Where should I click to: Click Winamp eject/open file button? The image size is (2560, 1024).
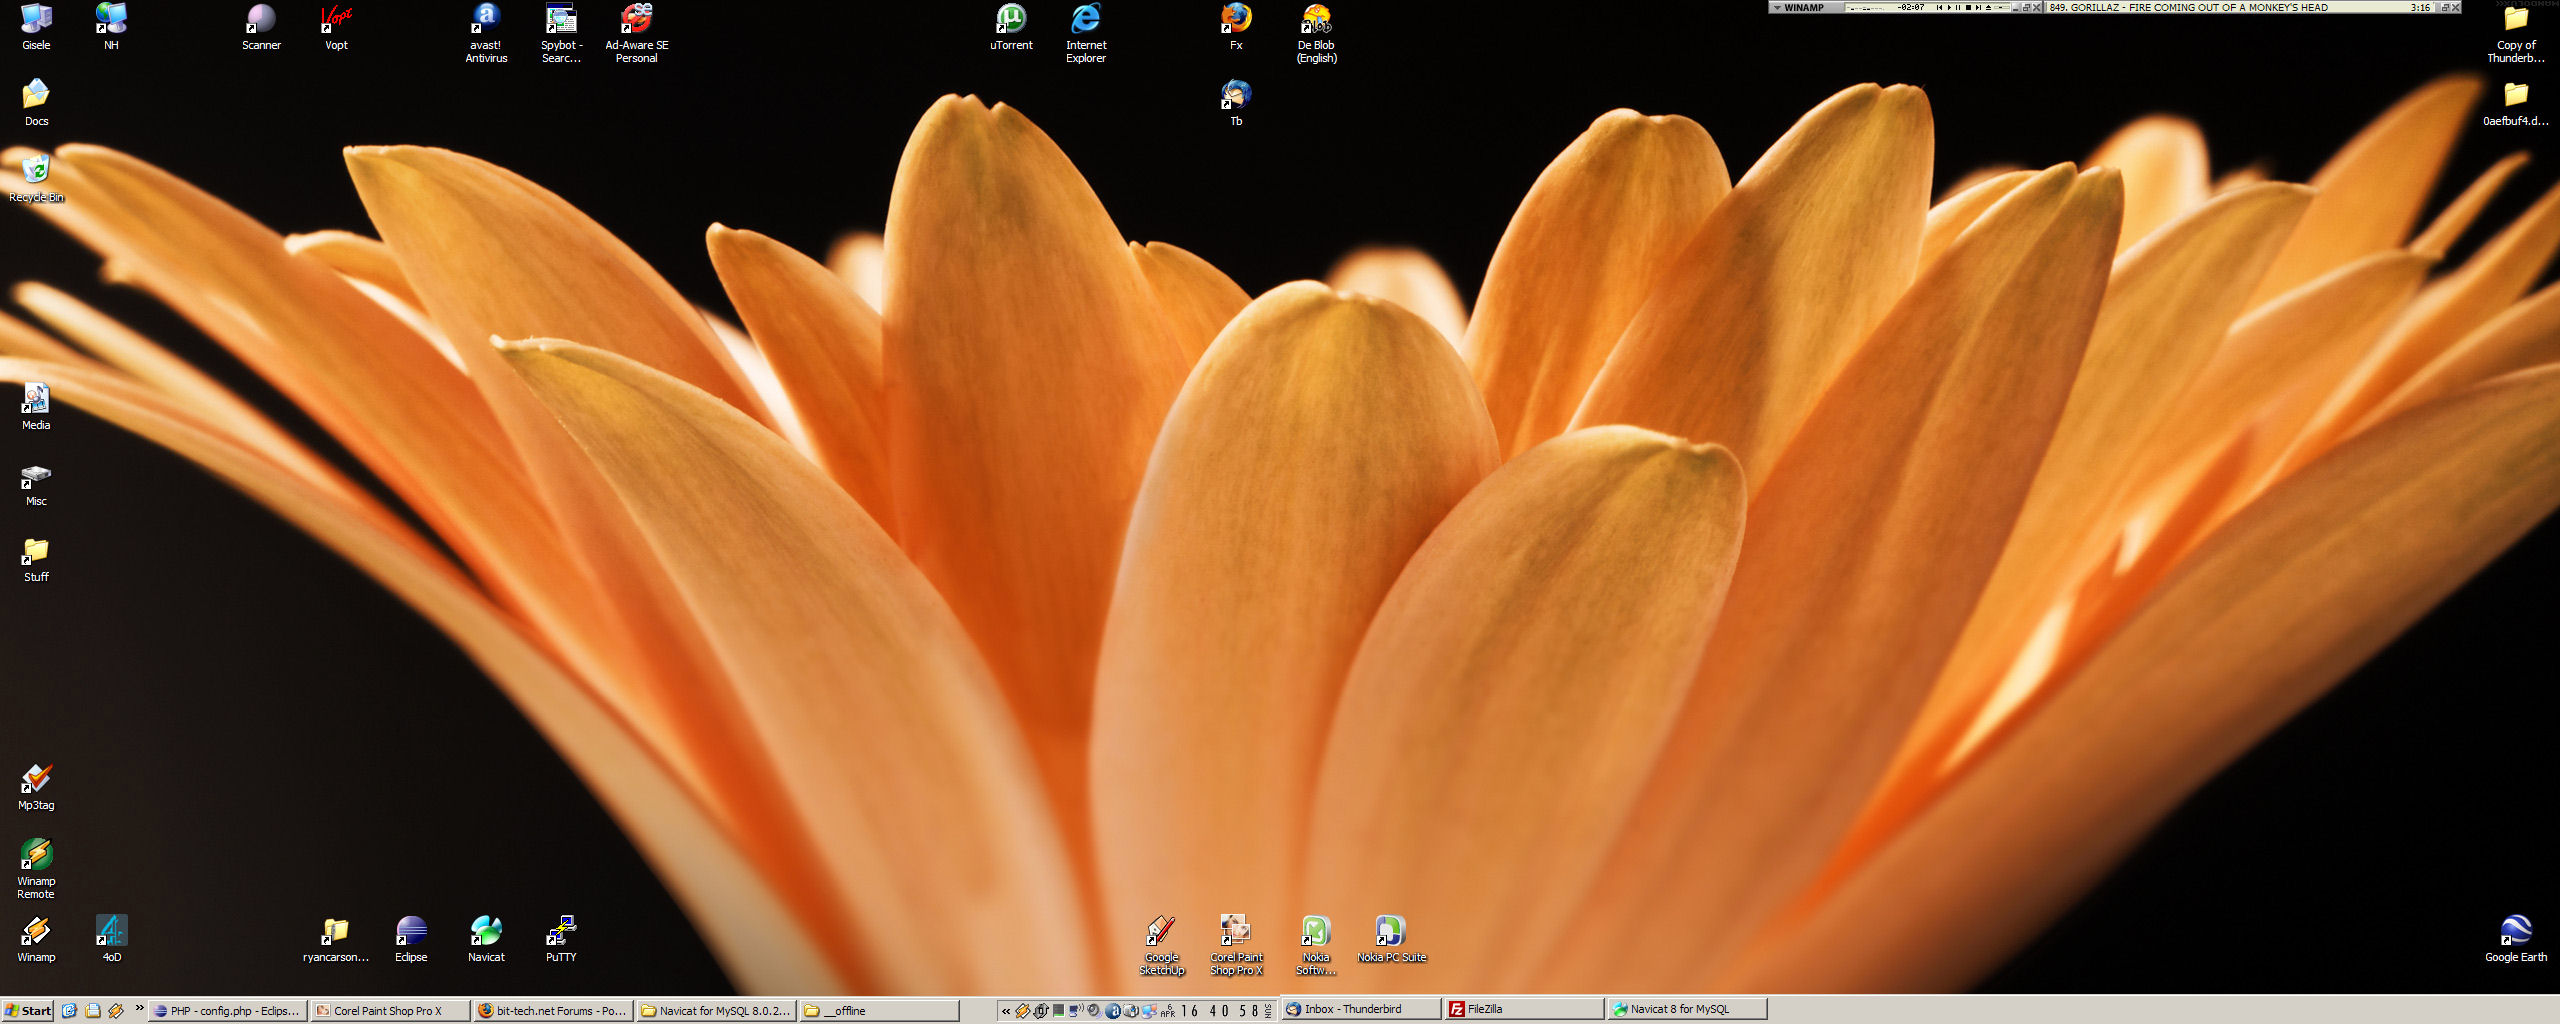click(x=1988, y=7)
